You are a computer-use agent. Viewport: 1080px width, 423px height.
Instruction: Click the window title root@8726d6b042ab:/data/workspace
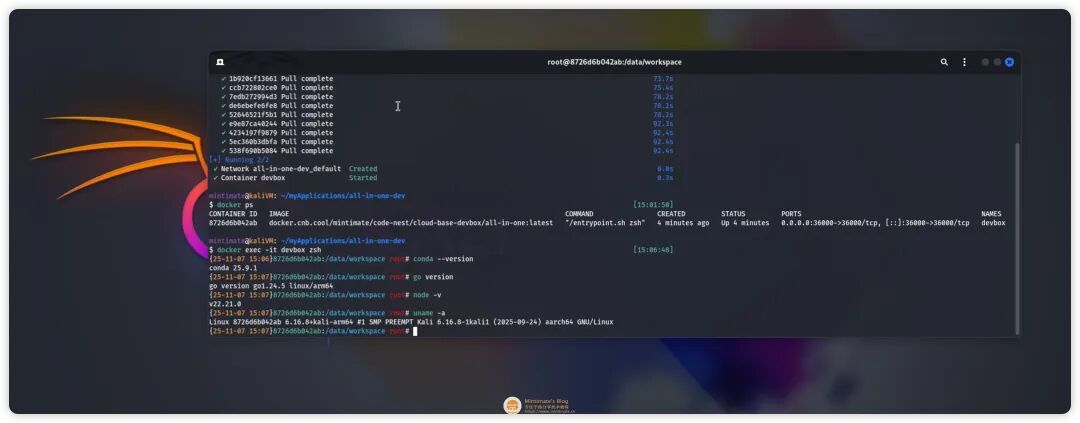(614, 62)
